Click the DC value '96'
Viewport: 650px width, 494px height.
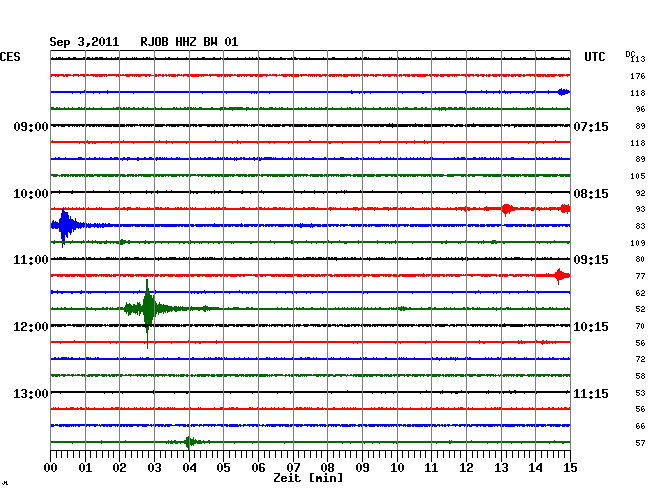click(x=640, y=109)
